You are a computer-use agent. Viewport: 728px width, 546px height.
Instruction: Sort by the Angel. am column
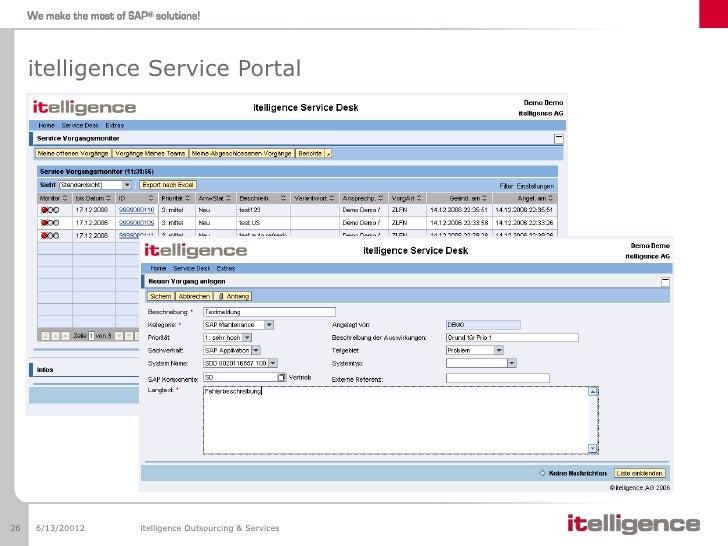tap(550, 198)
